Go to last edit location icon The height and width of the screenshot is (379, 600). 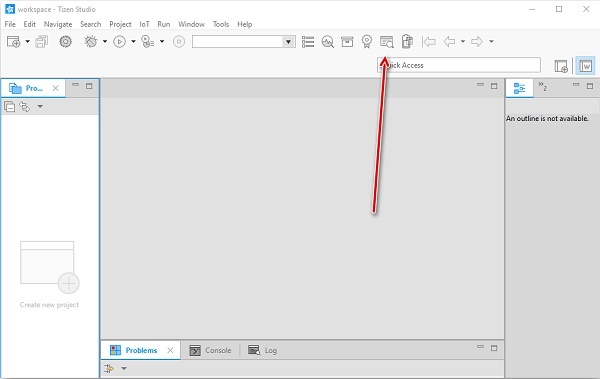coord(429,41)
